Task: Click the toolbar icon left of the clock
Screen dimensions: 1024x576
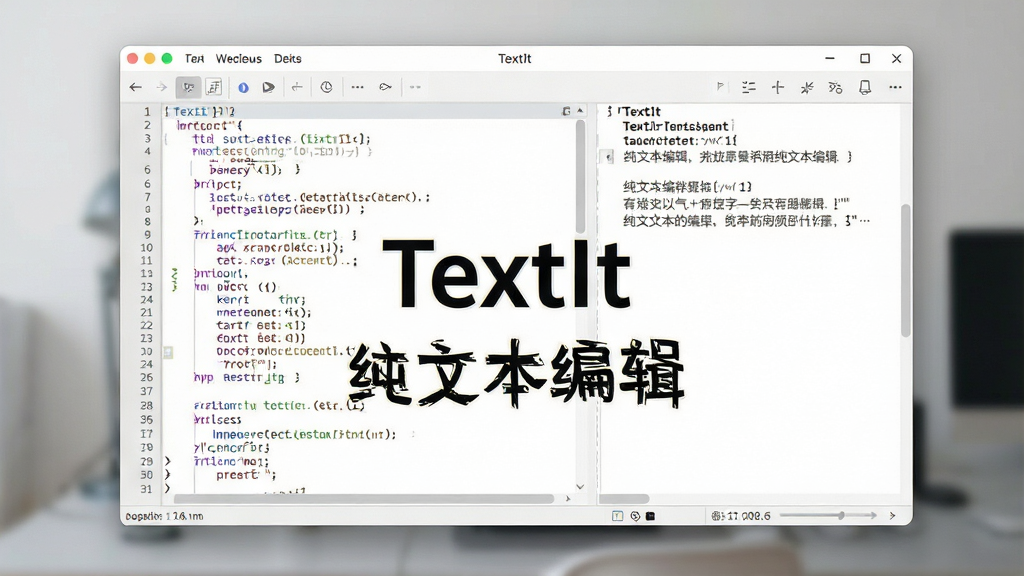Action: [x=297, y=87]
